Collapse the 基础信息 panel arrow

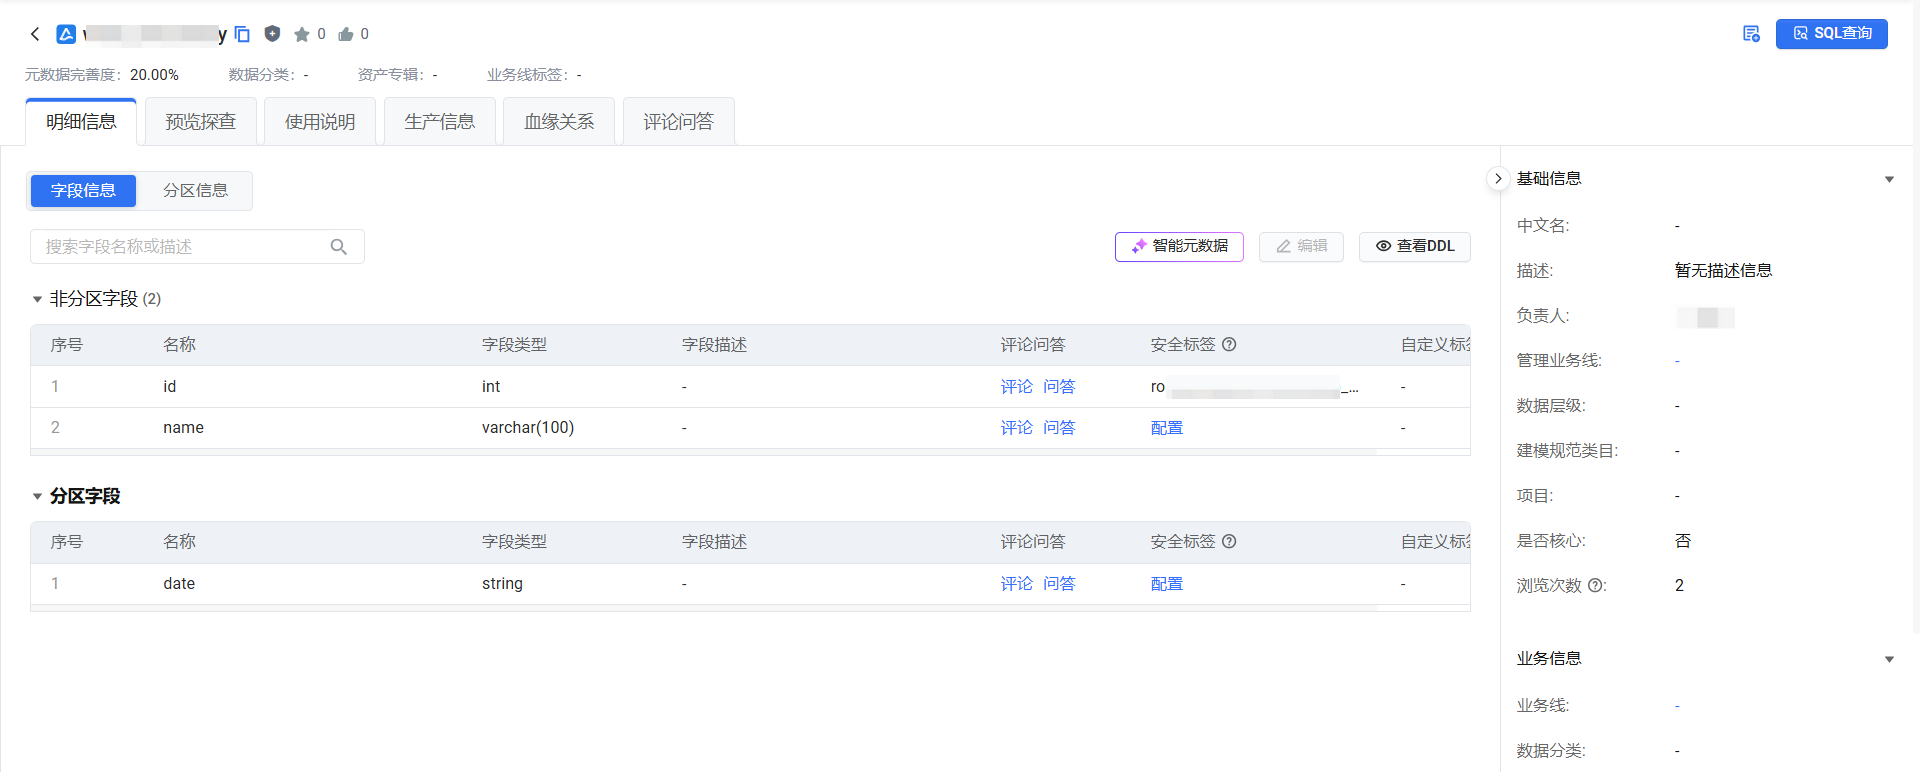point(1889,180)
